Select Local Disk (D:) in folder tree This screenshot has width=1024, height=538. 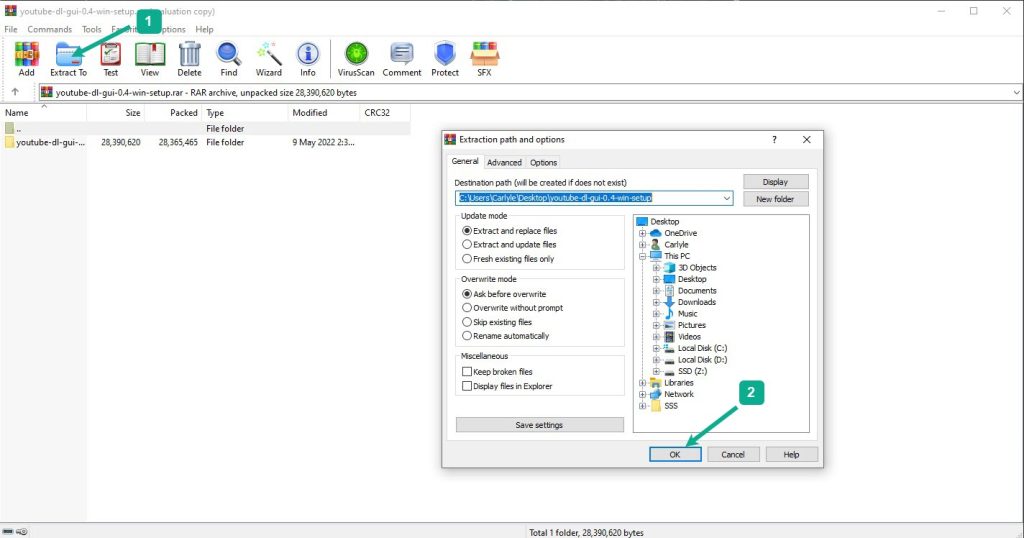pyautogui.click(x=702, y=360)
